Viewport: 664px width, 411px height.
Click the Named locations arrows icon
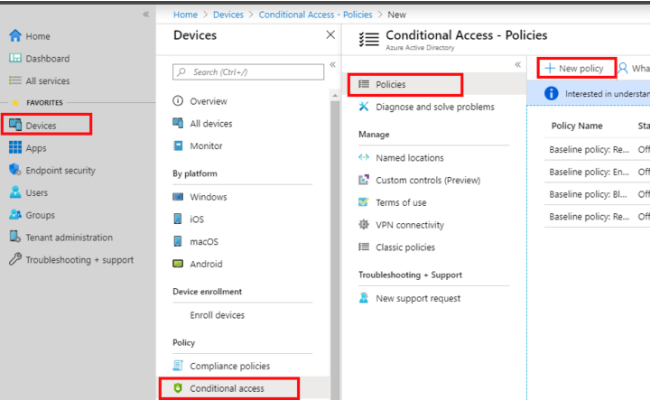pos(364,157)
